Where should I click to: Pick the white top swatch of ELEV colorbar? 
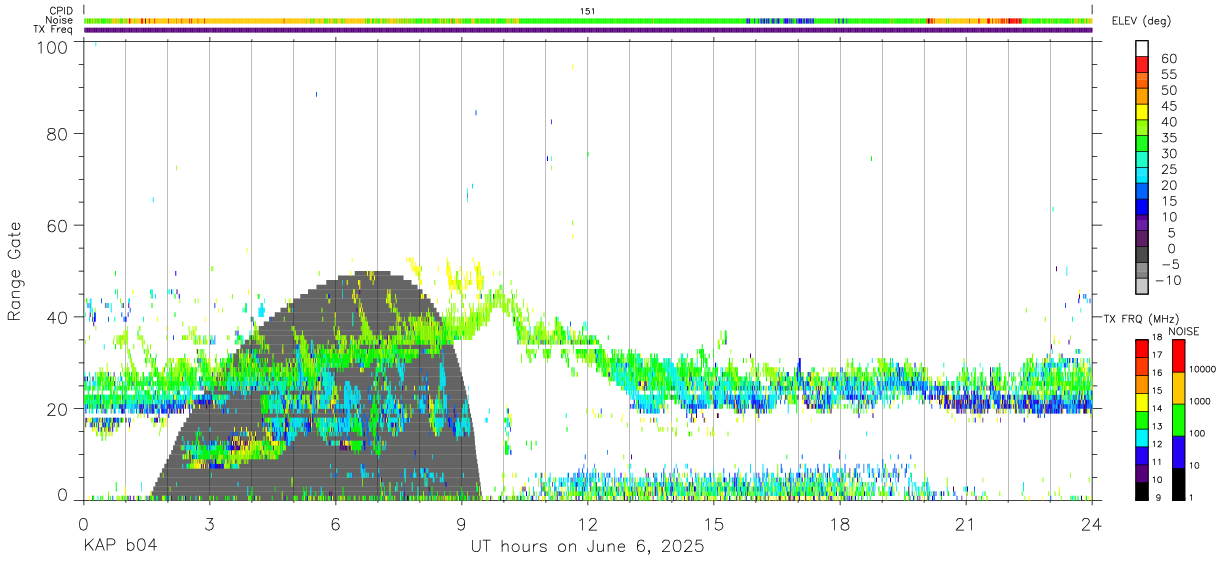(x=1143, y=48)
